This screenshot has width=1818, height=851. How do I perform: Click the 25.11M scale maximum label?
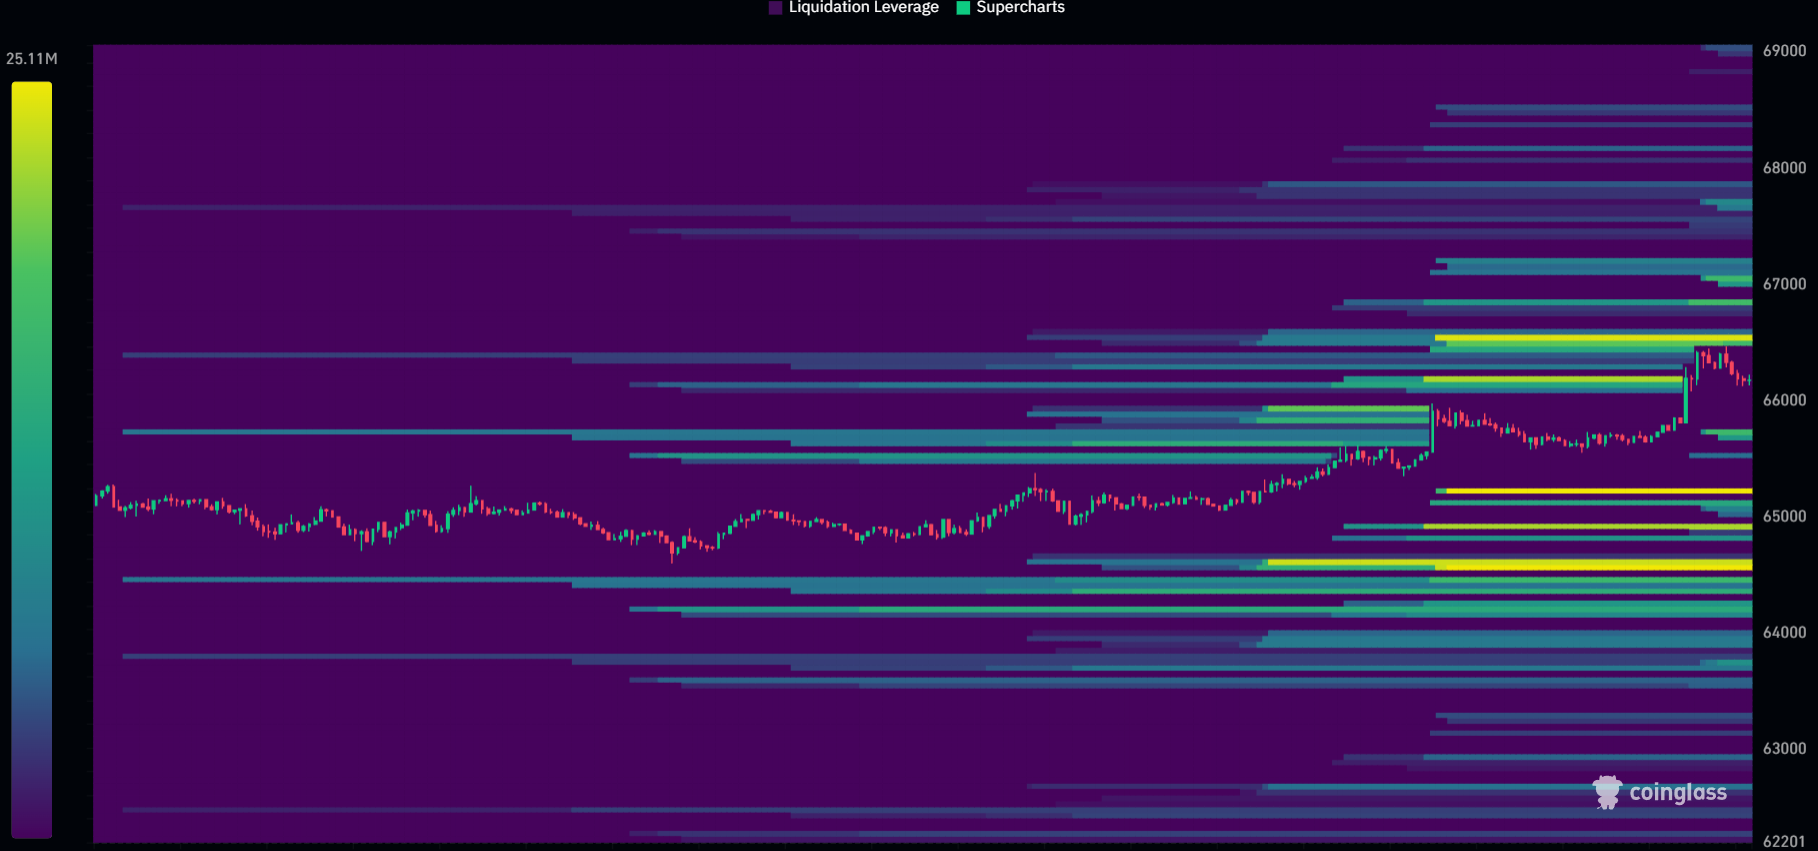pos(32,59)
